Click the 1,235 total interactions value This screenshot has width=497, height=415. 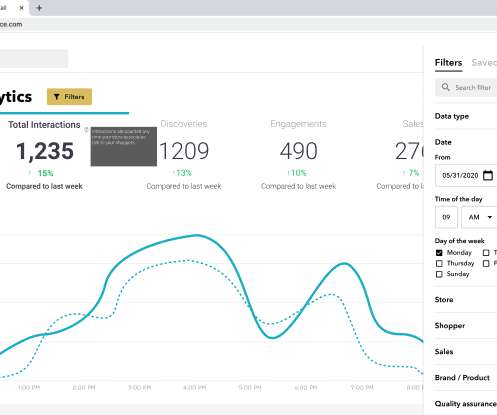(45, 151)
